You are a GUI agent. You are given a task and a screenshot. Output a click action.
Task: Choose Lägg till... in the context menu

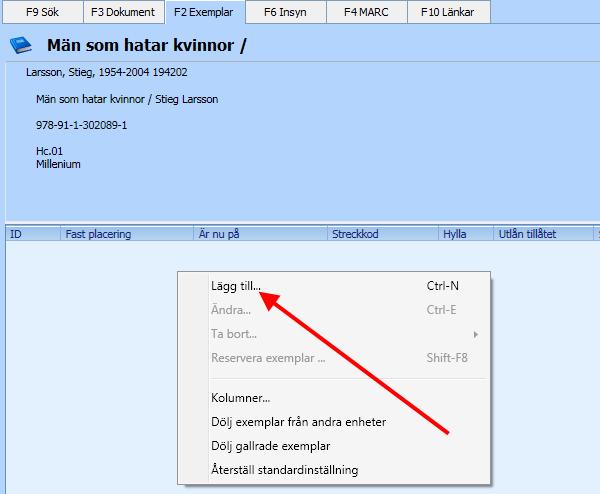pos(334,286)
